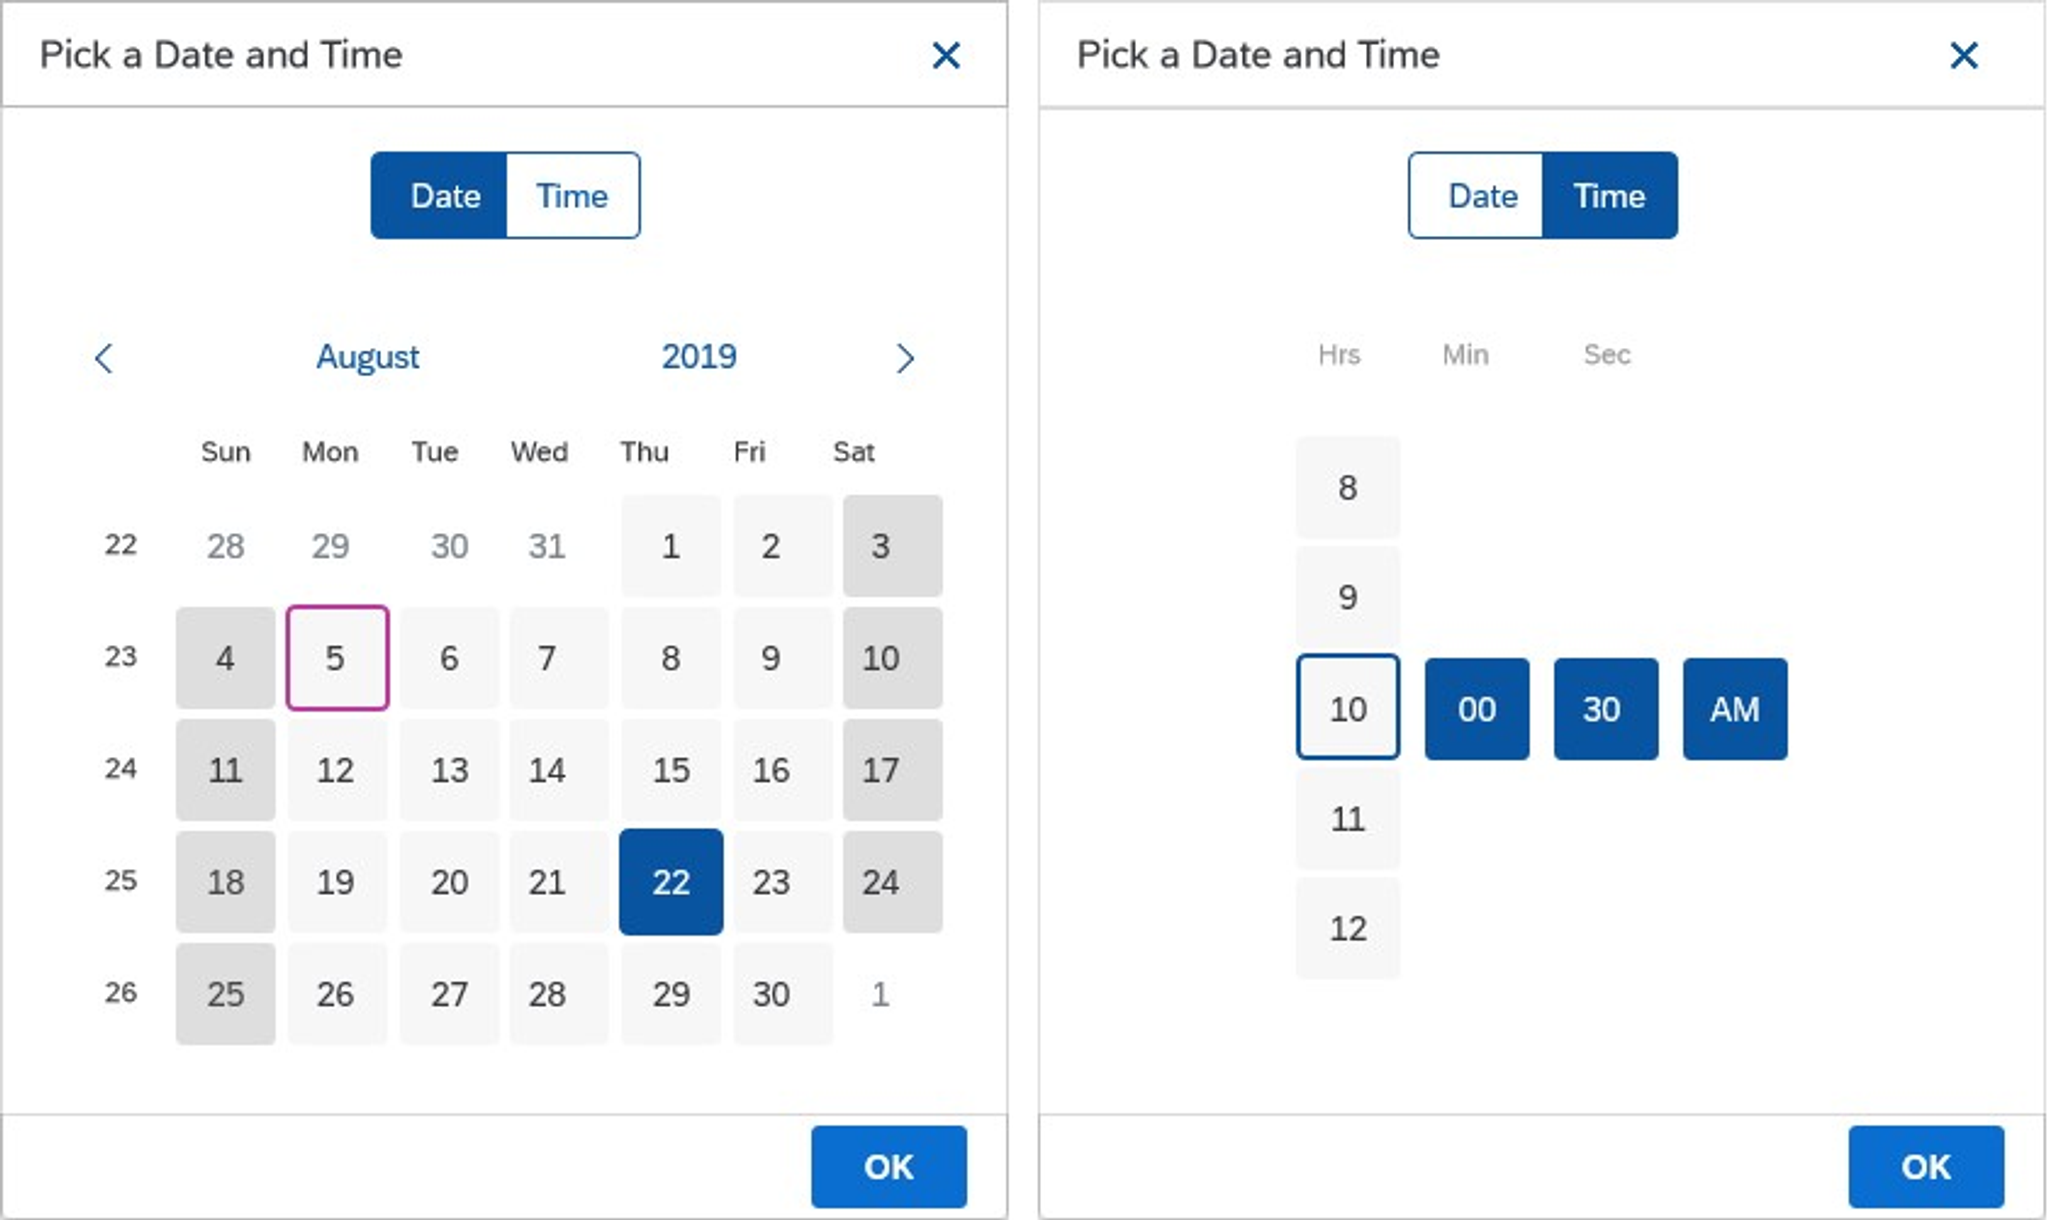Confirm the time with the OK button
2048x1220 pixels.
(x=1925, y=1166)
